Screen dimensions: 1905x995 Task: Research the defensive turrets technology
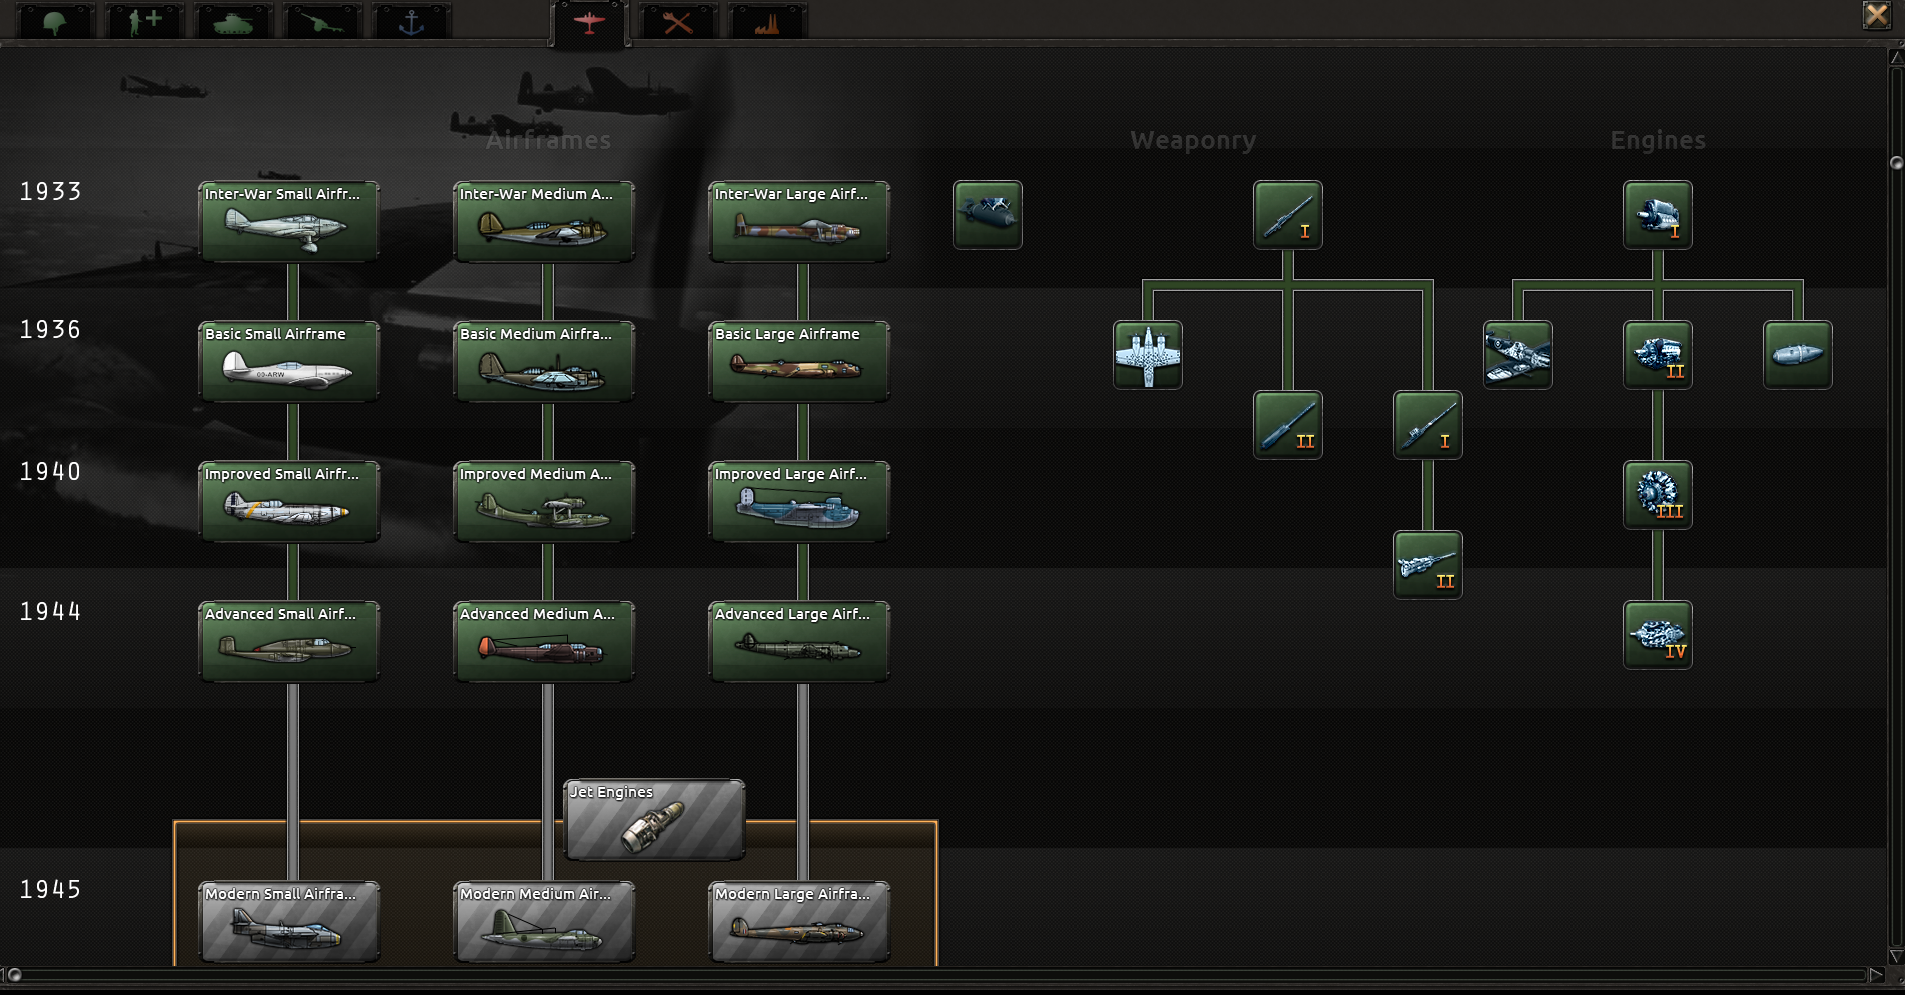(1148, 355)
